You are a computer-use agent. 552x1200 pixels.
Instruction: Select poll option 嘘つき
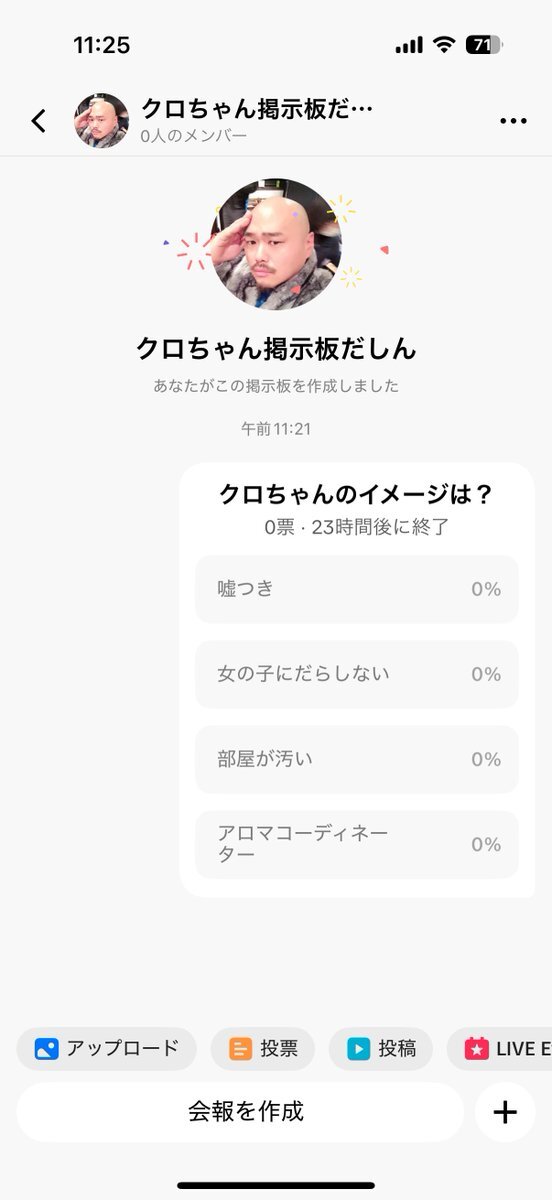pyautogui.click(x=357, y=589)
